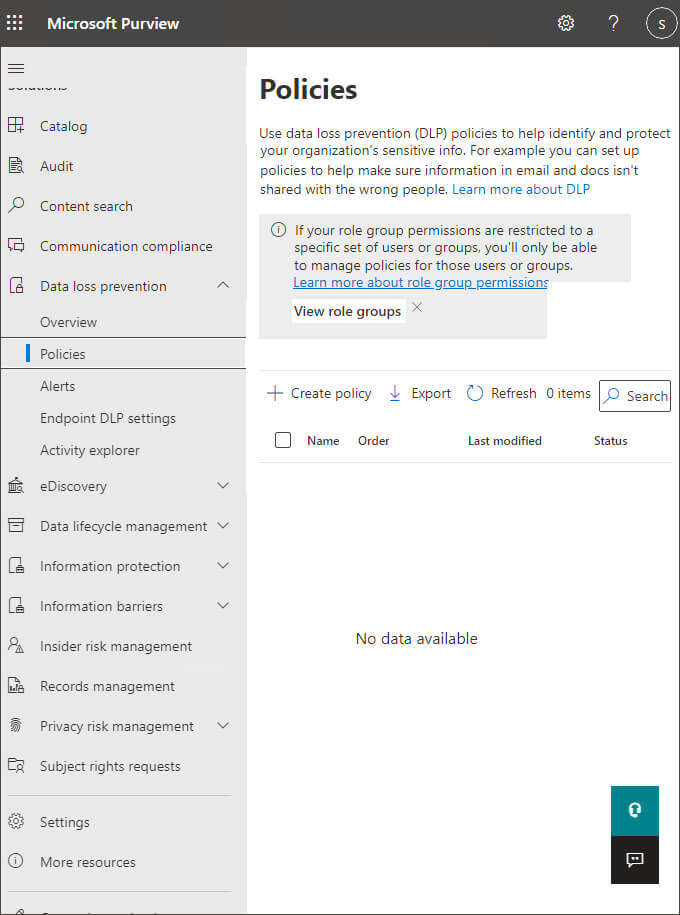Click the Catalog icon in sidebar
Image resolution: width=680 pixels, height=915 pixels.
(16, 125)
